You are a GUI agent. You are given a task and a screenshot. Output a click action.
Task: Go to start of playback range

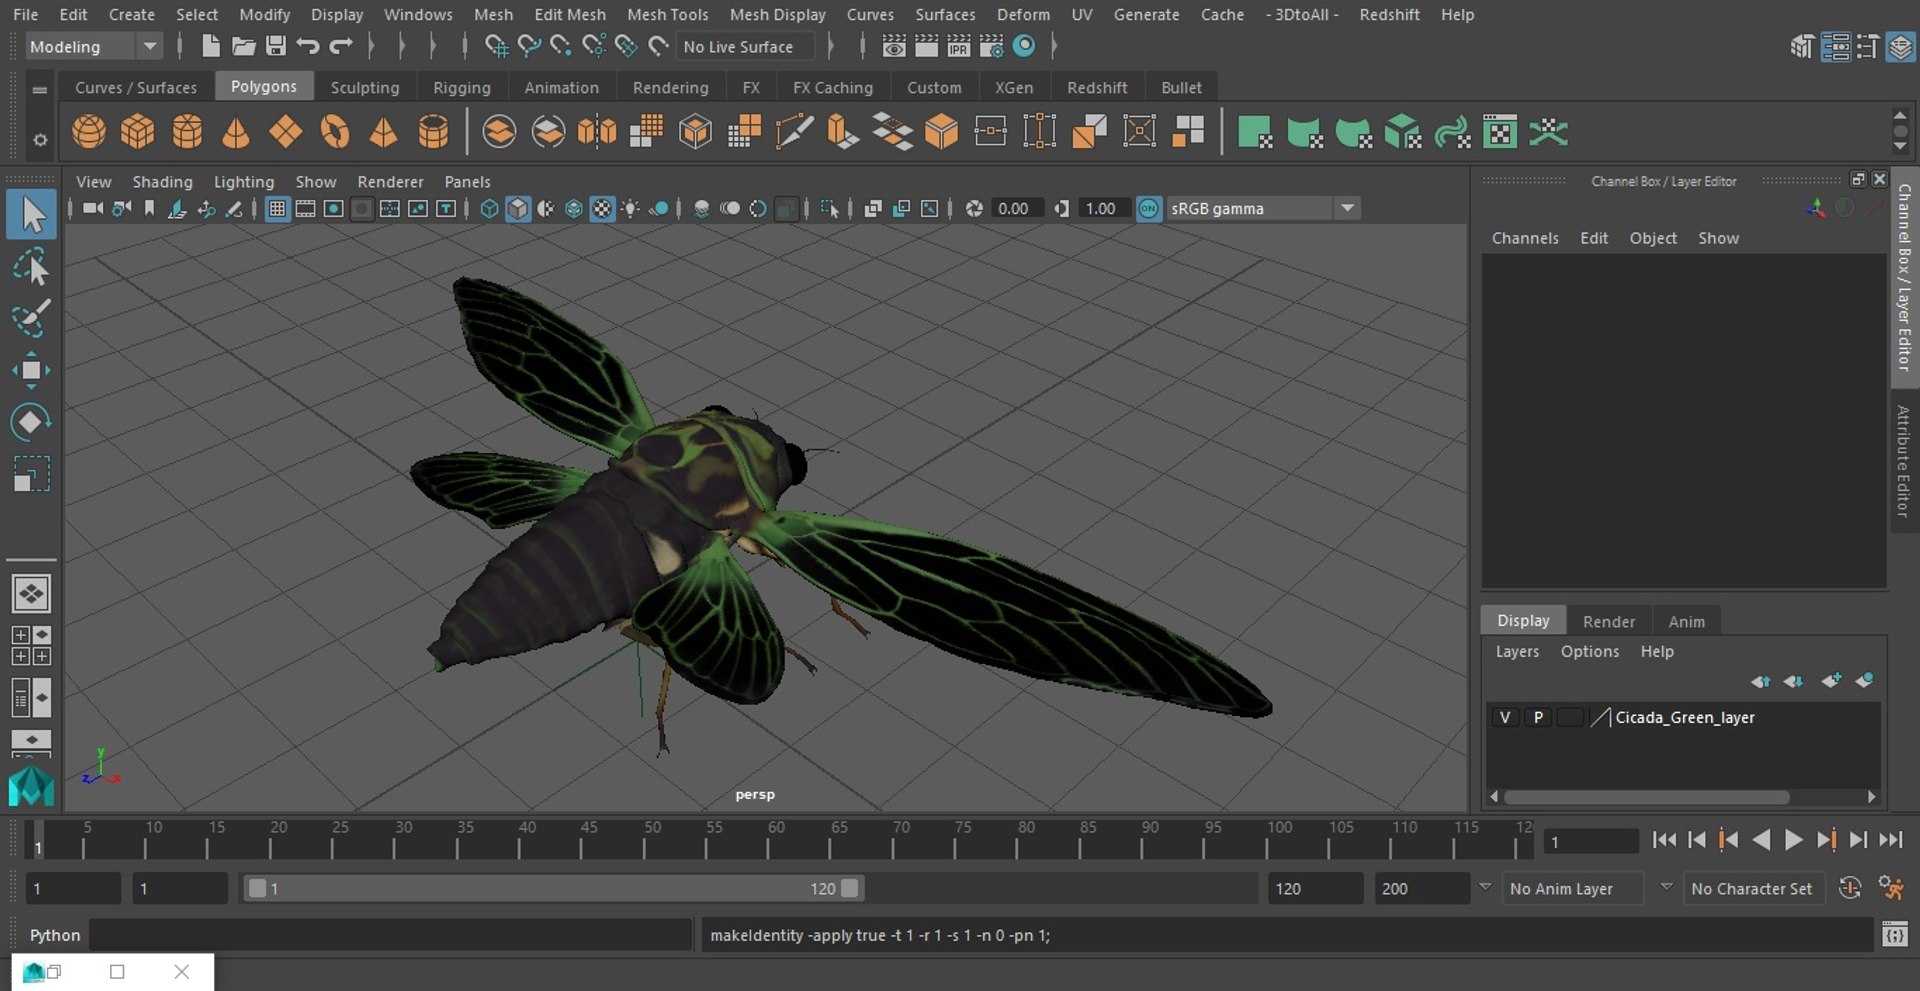[x=1664, y=840]
